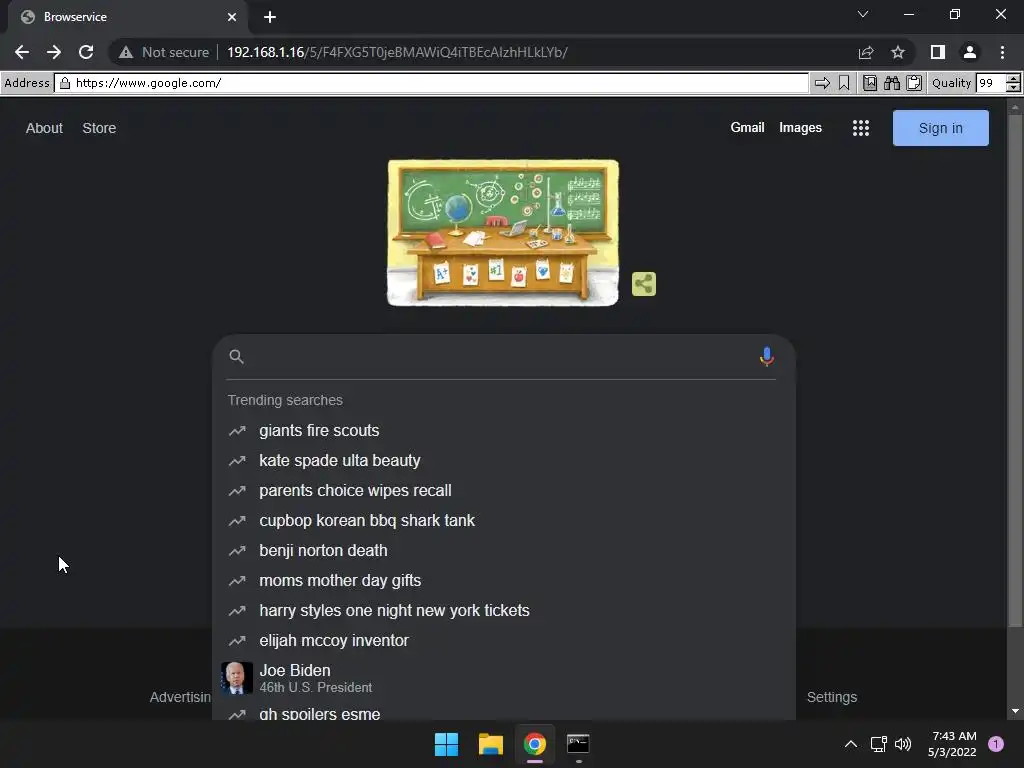Open Chrome side panel icon
Viewport: 1024px width, 768px height.
938,52
